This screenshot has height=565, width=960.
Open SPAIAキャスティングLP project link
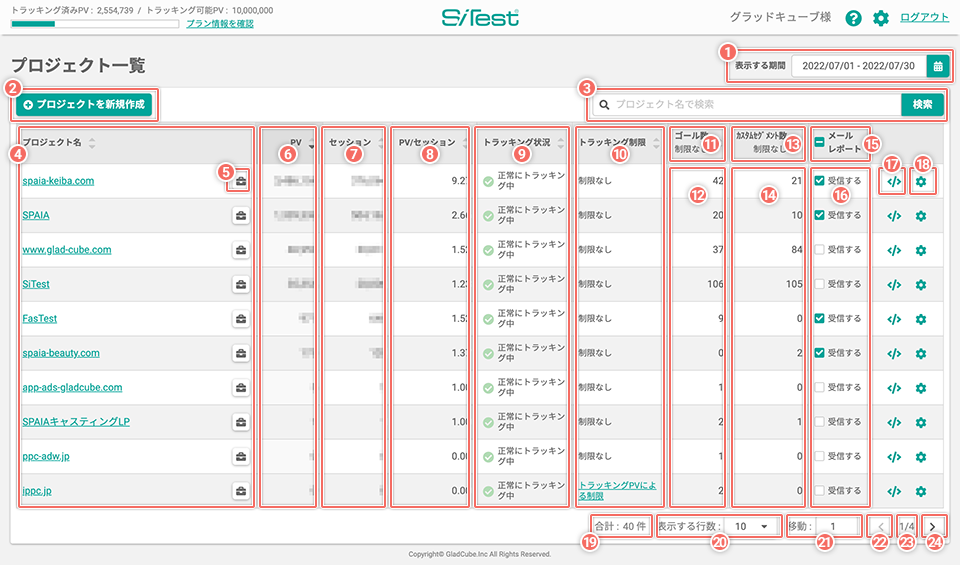[x=76, y=422]
